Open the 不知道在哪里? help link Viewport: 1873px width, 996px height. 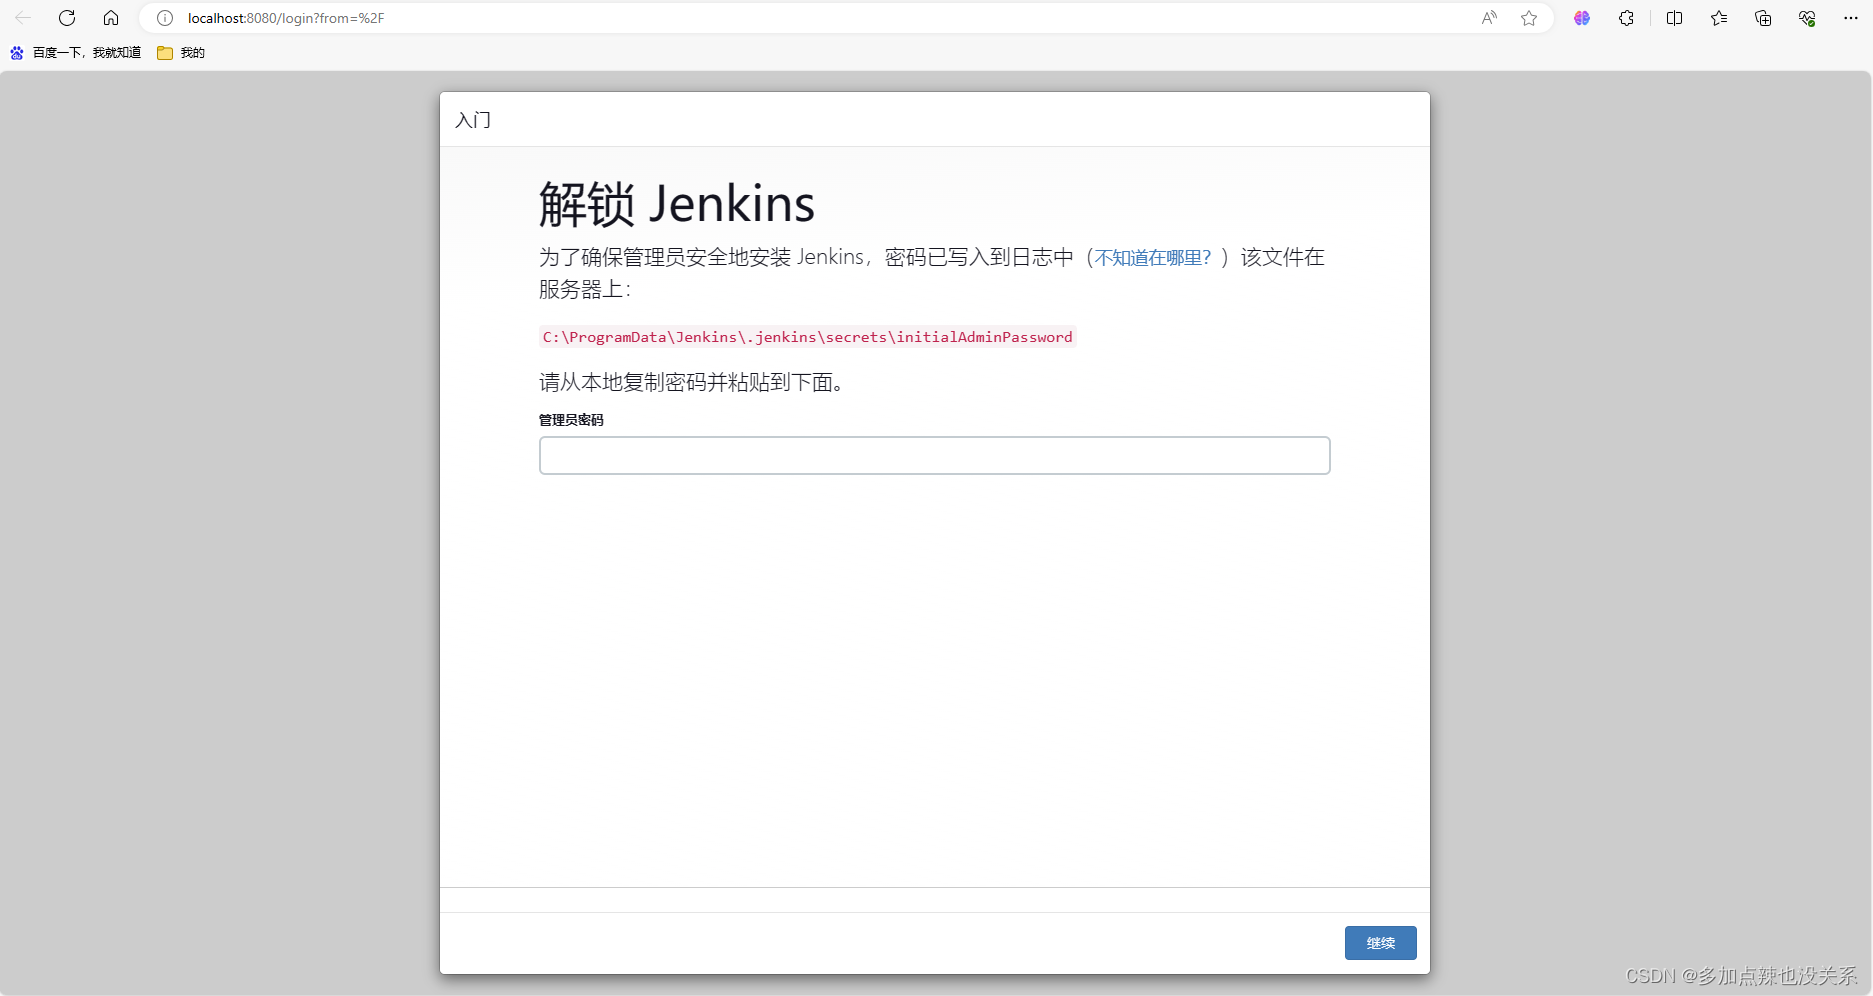1153,258
